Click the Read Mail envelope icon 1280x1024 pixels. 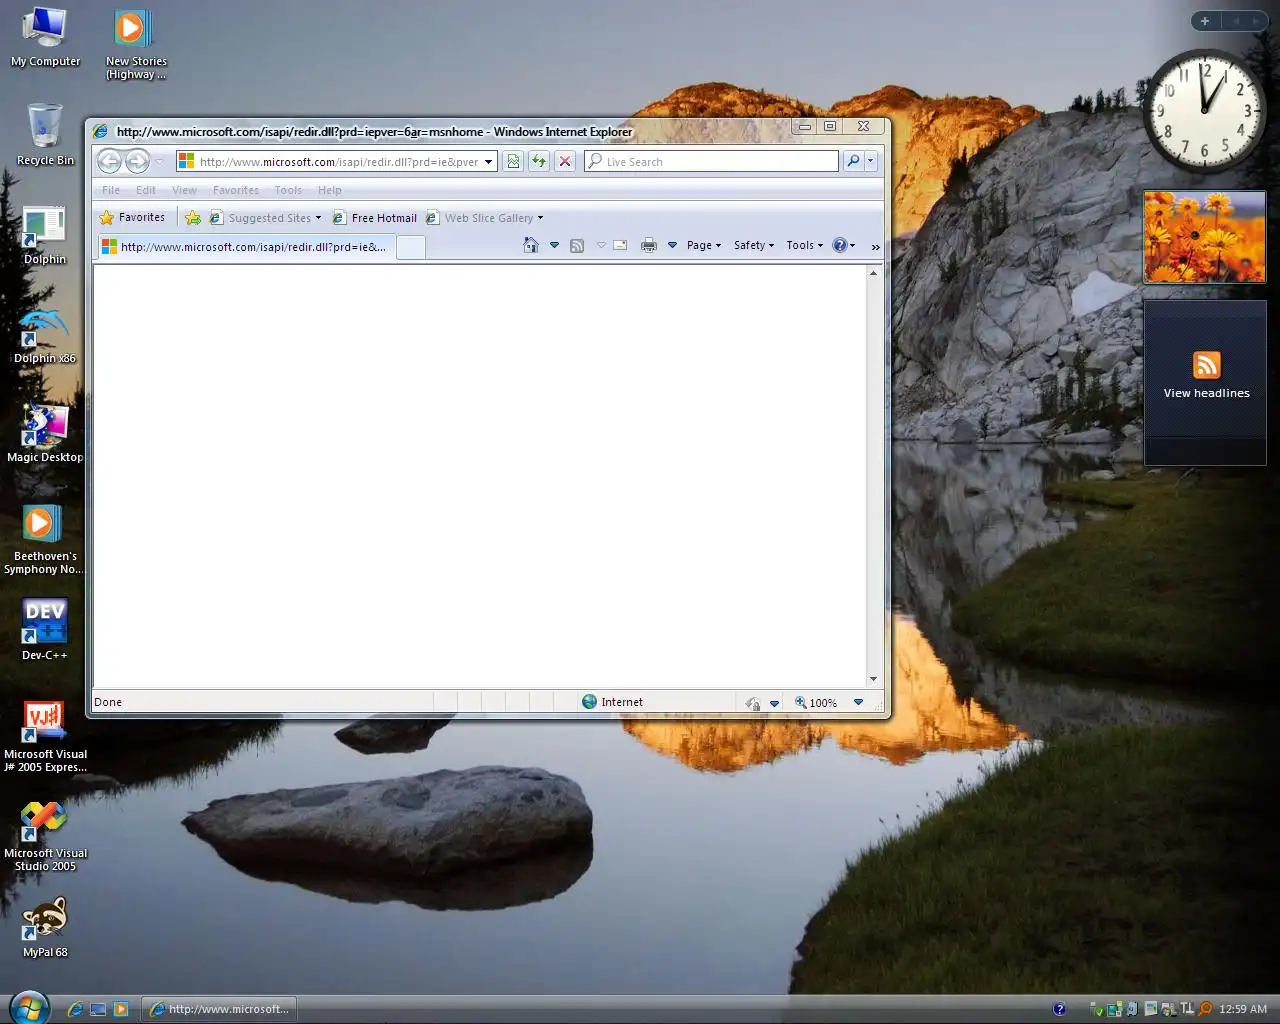tap(620, 245)
